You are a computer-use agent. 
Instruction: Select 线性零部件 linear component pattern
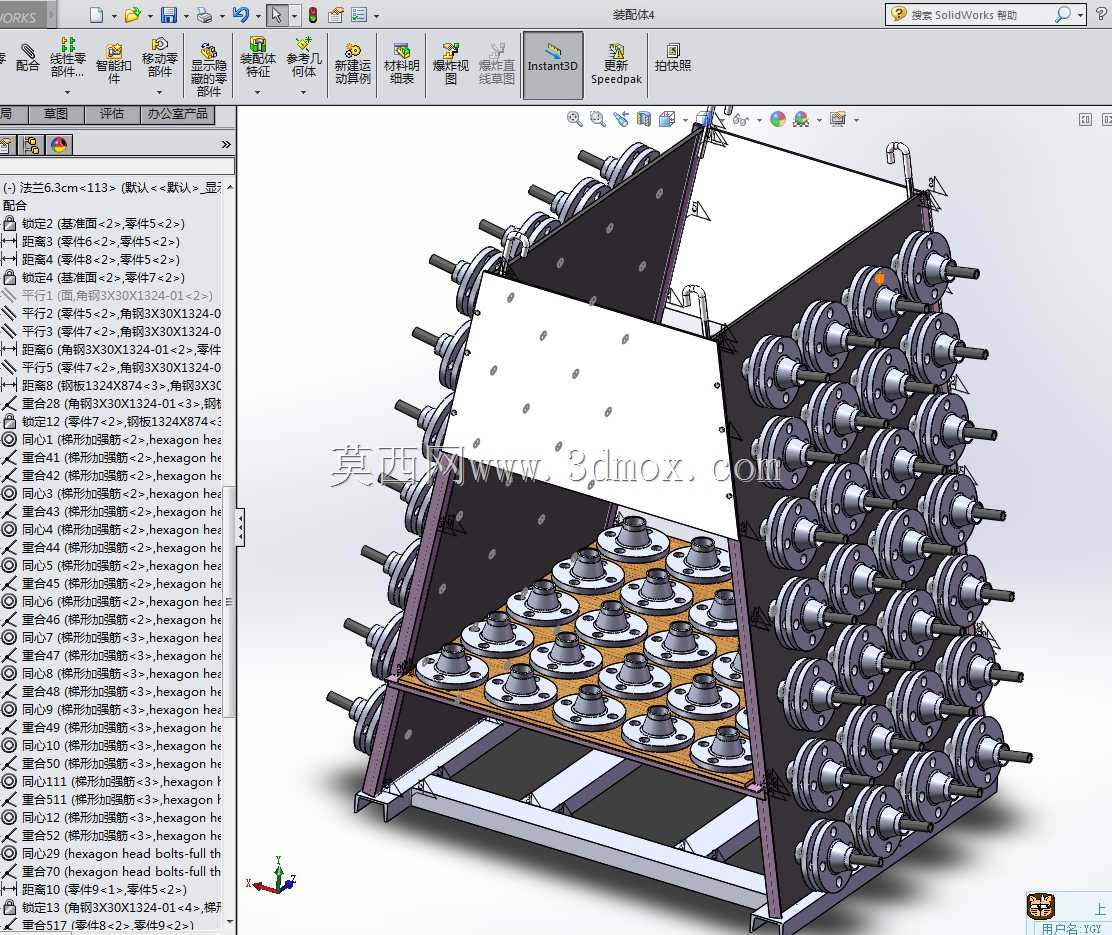[x=67, y=57]
